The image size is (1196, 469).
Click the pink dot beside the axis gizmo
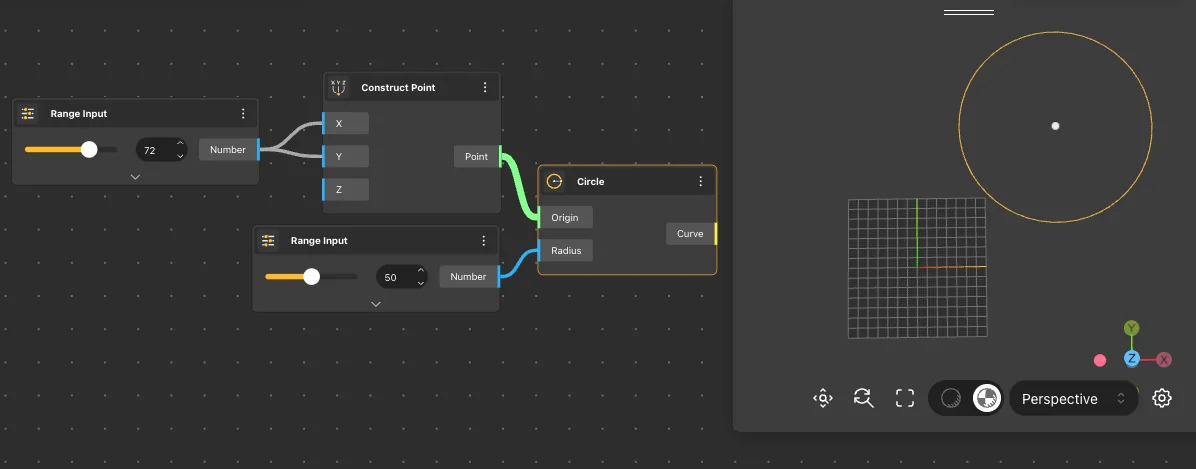click(1100, 360)
